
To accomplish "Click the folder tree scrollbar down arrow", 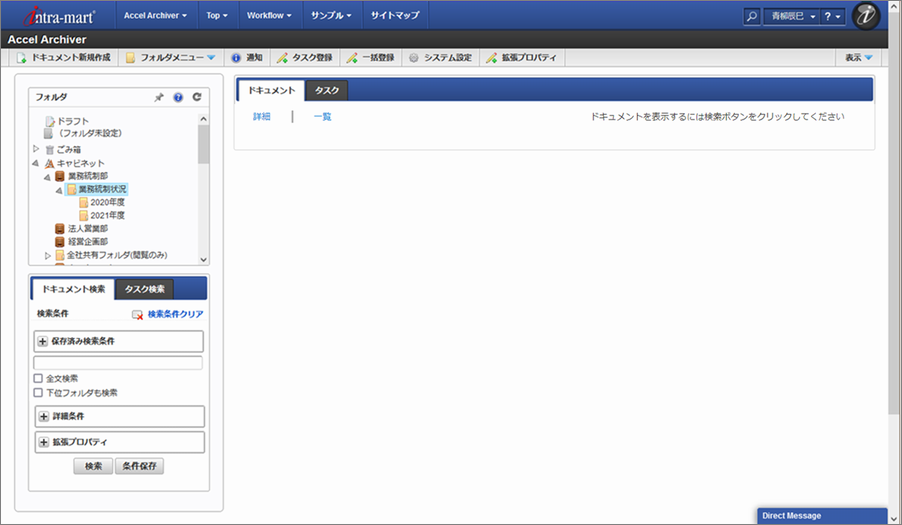I will point(203,260).
